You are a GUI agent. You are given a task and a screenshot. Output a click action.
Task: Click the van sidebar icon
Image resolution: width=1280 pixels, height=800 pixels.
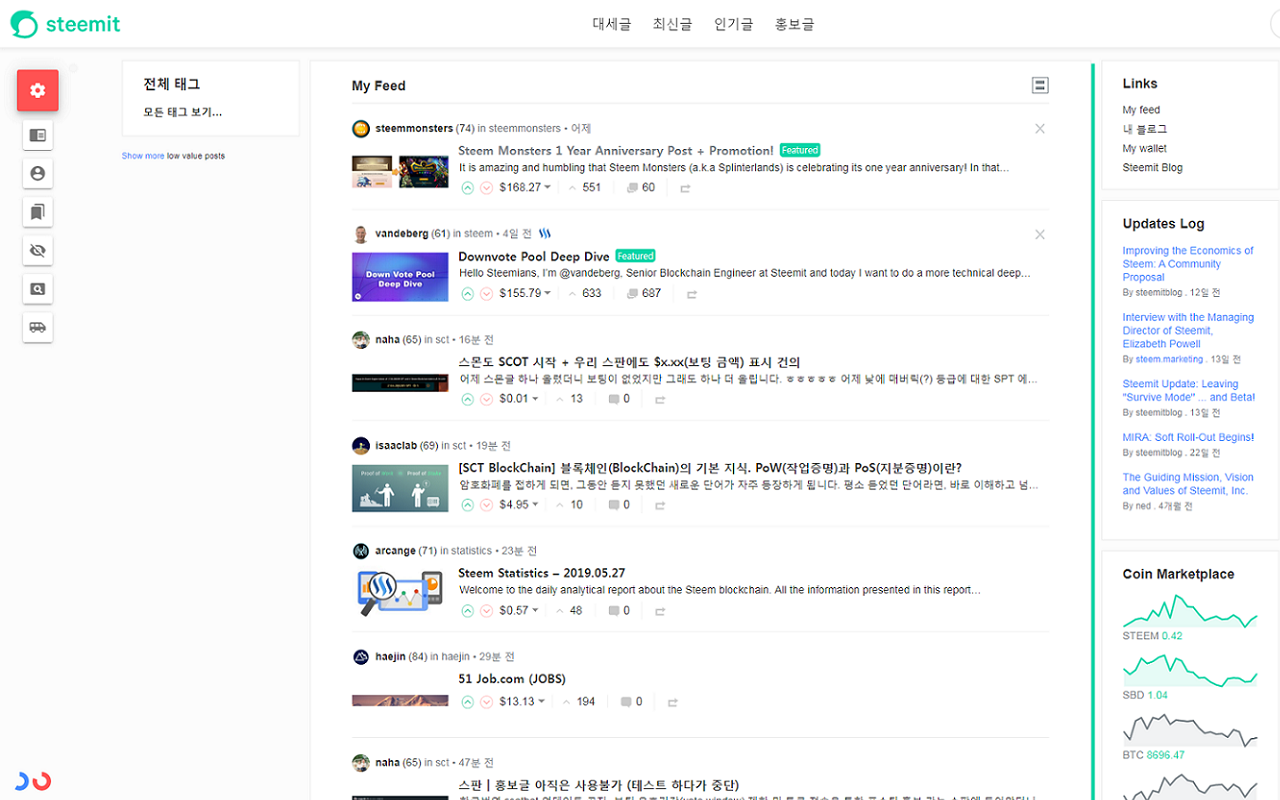[38, 327]
